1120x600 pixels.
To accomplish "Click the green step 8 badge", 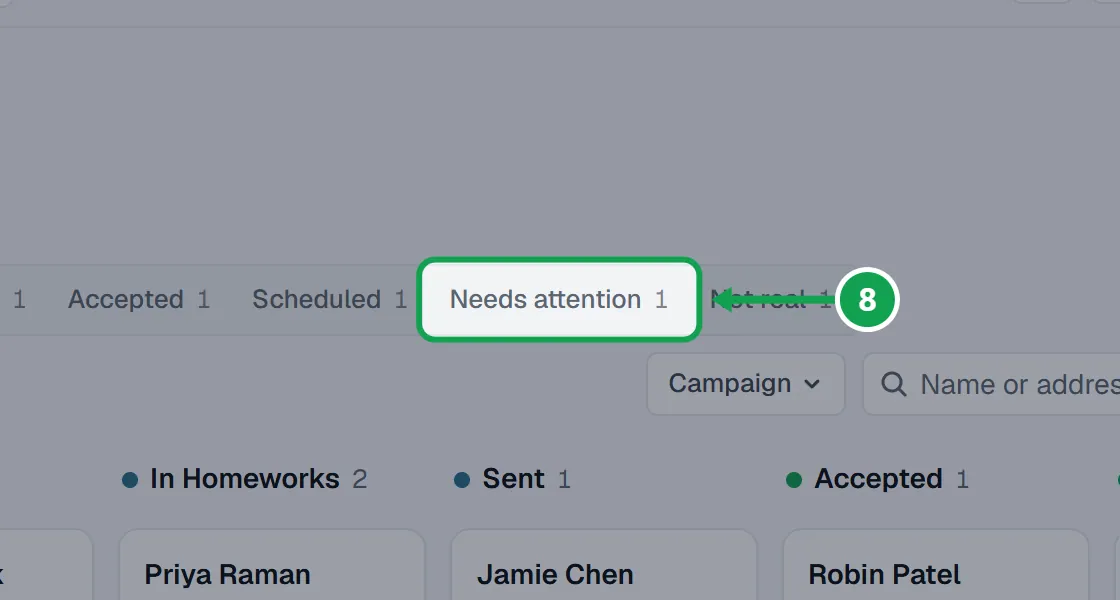I will 867,299.
